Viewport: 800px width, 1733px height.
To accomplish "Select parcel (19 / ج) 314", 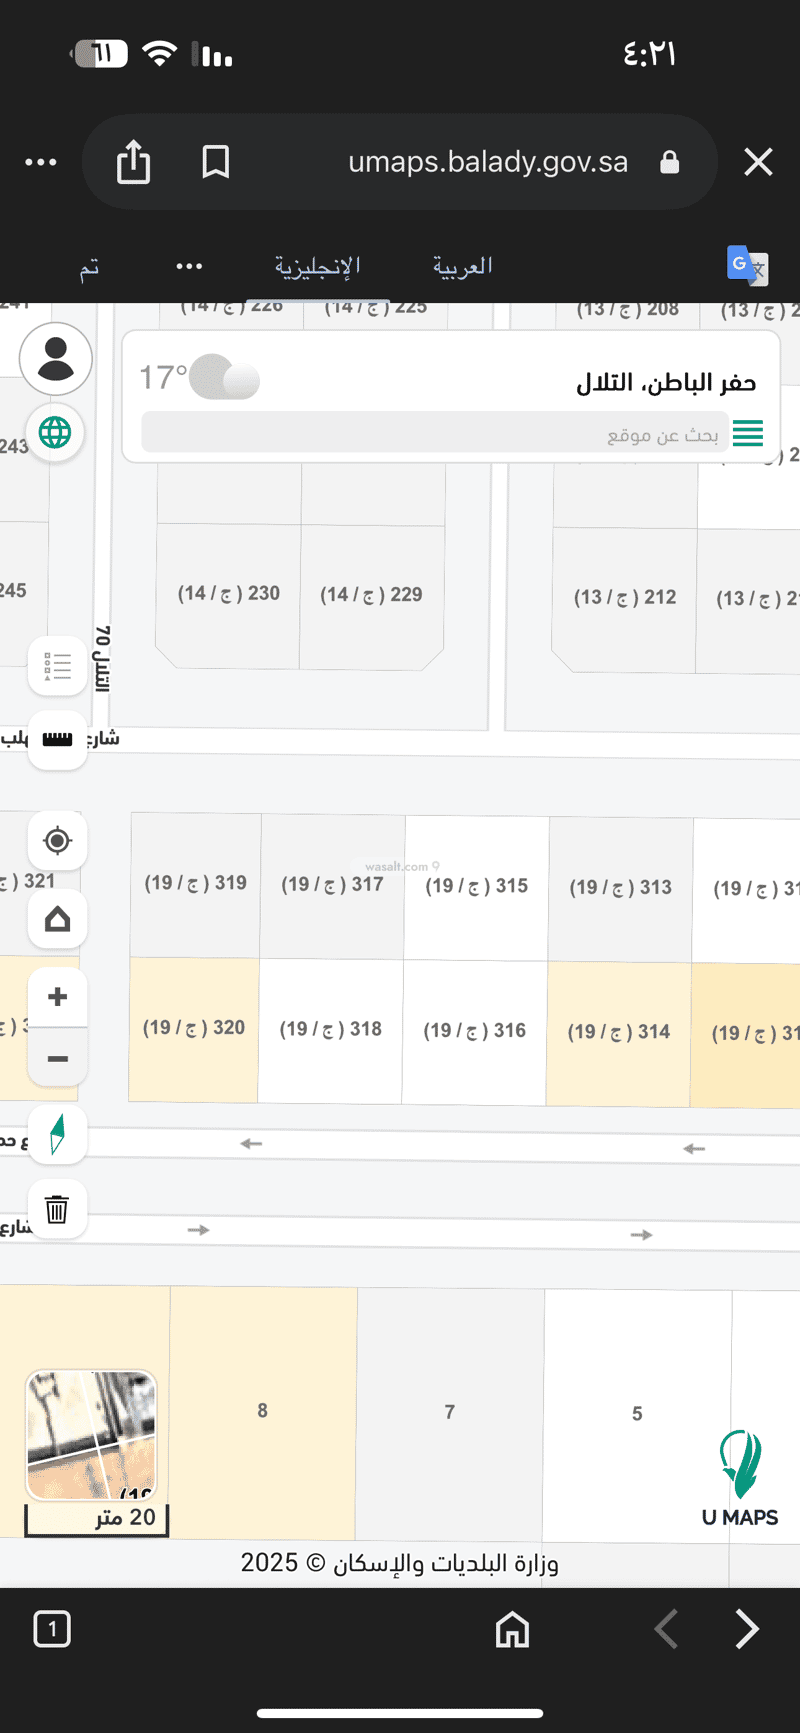I will (x=619, y=1032).
